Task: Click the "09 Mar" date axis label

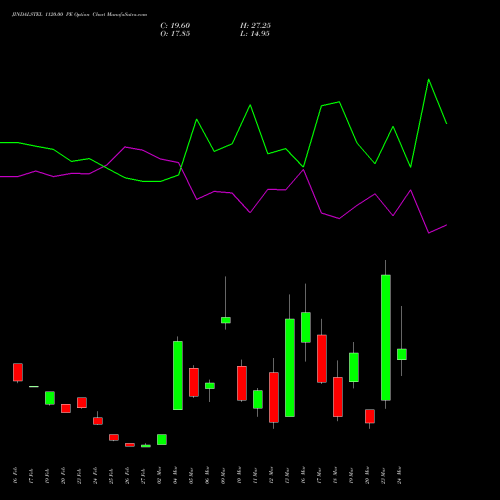Action: pyautogui.click(x=223, y=476)
